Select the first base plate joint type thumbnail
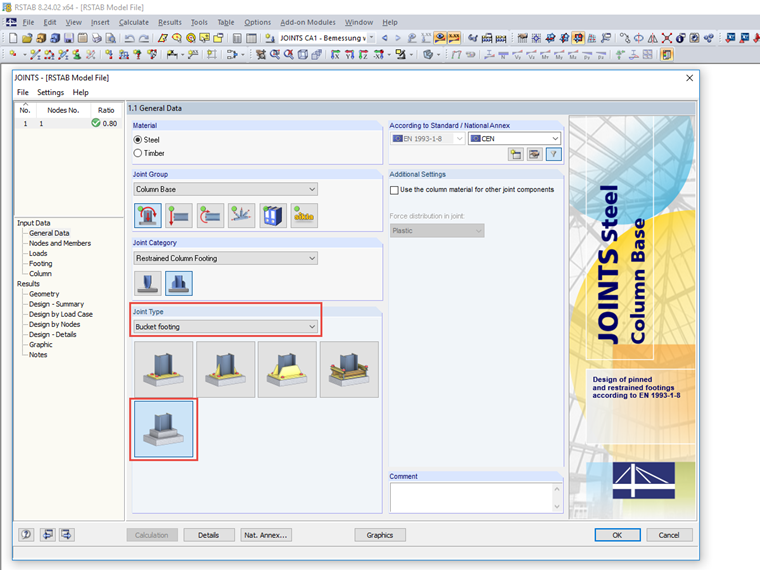This screenshot has height=570, width=760. [x=164, y=369]
